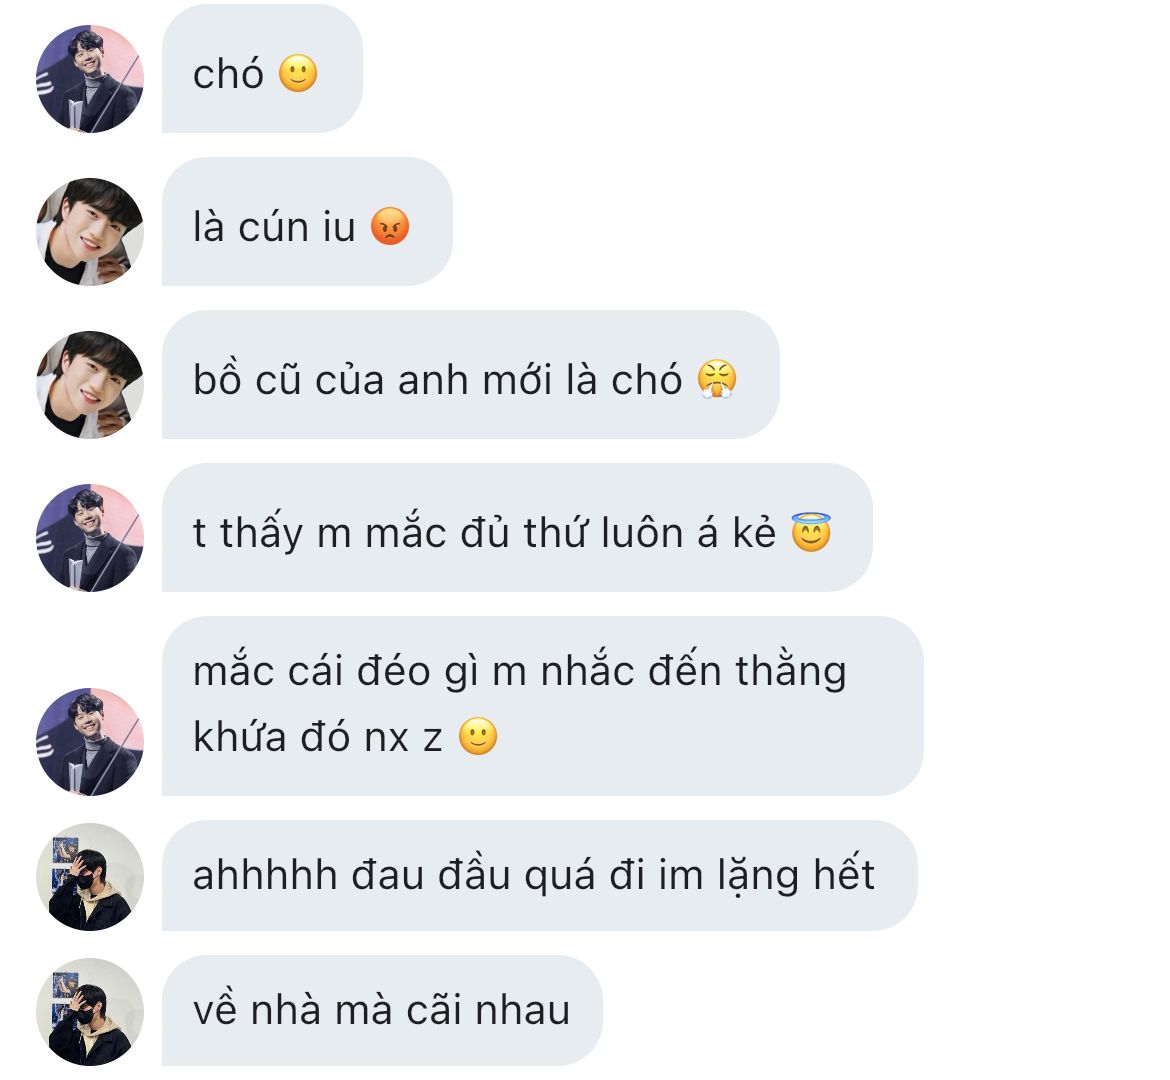Tap the huffing face emoji after 'mới là chó'

[x=717, y=379]
